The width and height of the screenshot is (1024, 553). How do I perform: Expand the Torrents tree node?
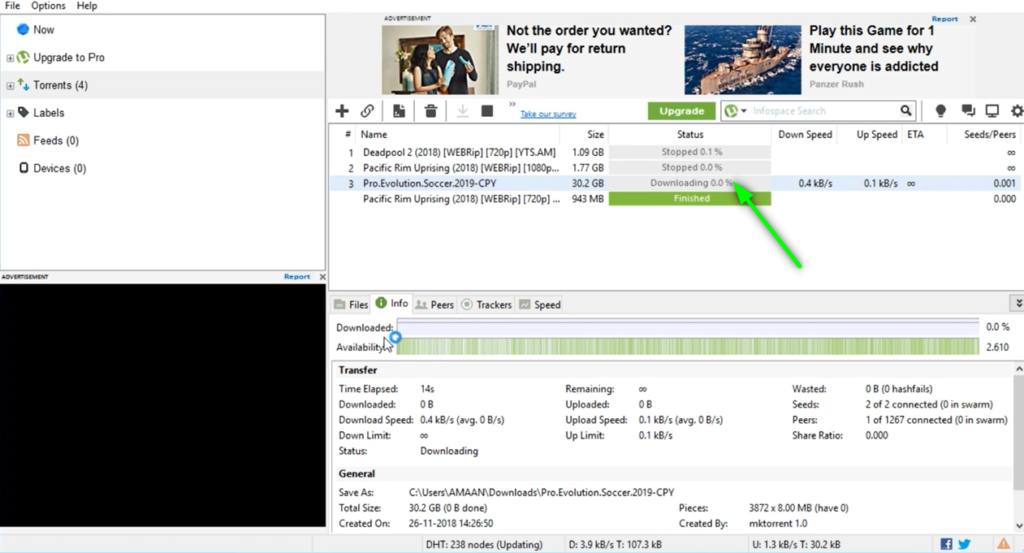10,86
